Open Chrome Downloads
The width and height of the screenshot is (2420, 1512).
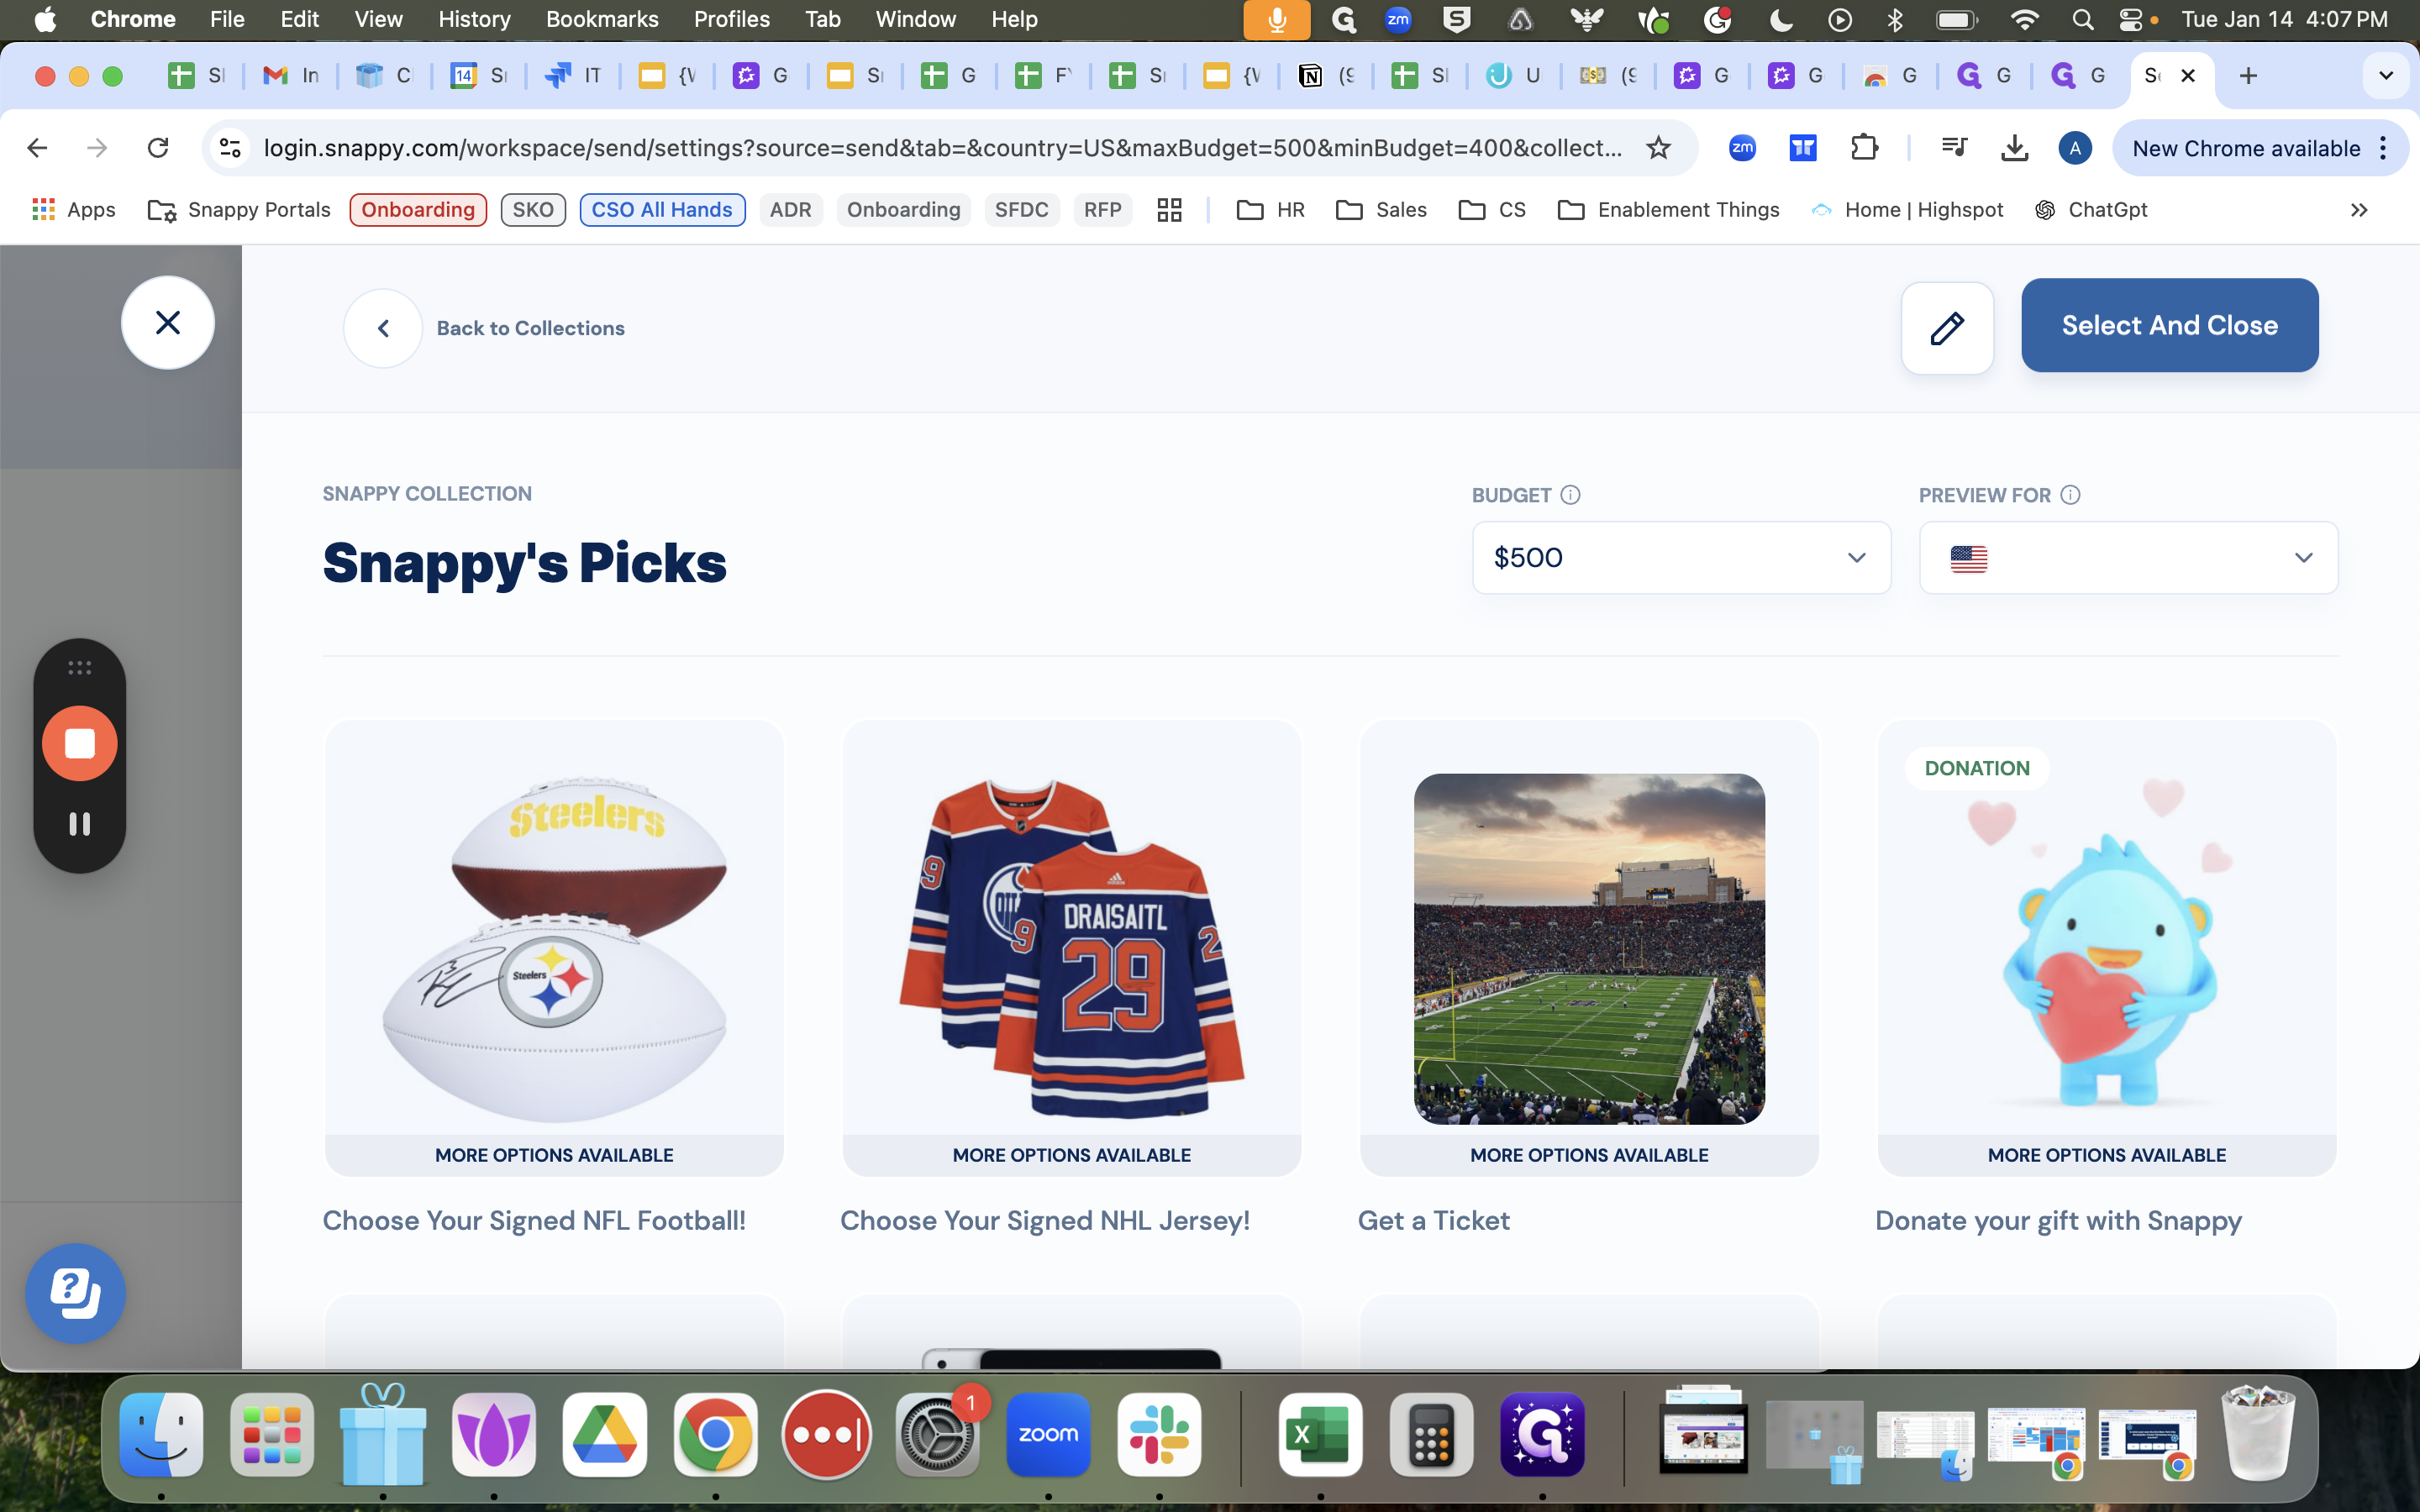click(x=2014, y=148)
